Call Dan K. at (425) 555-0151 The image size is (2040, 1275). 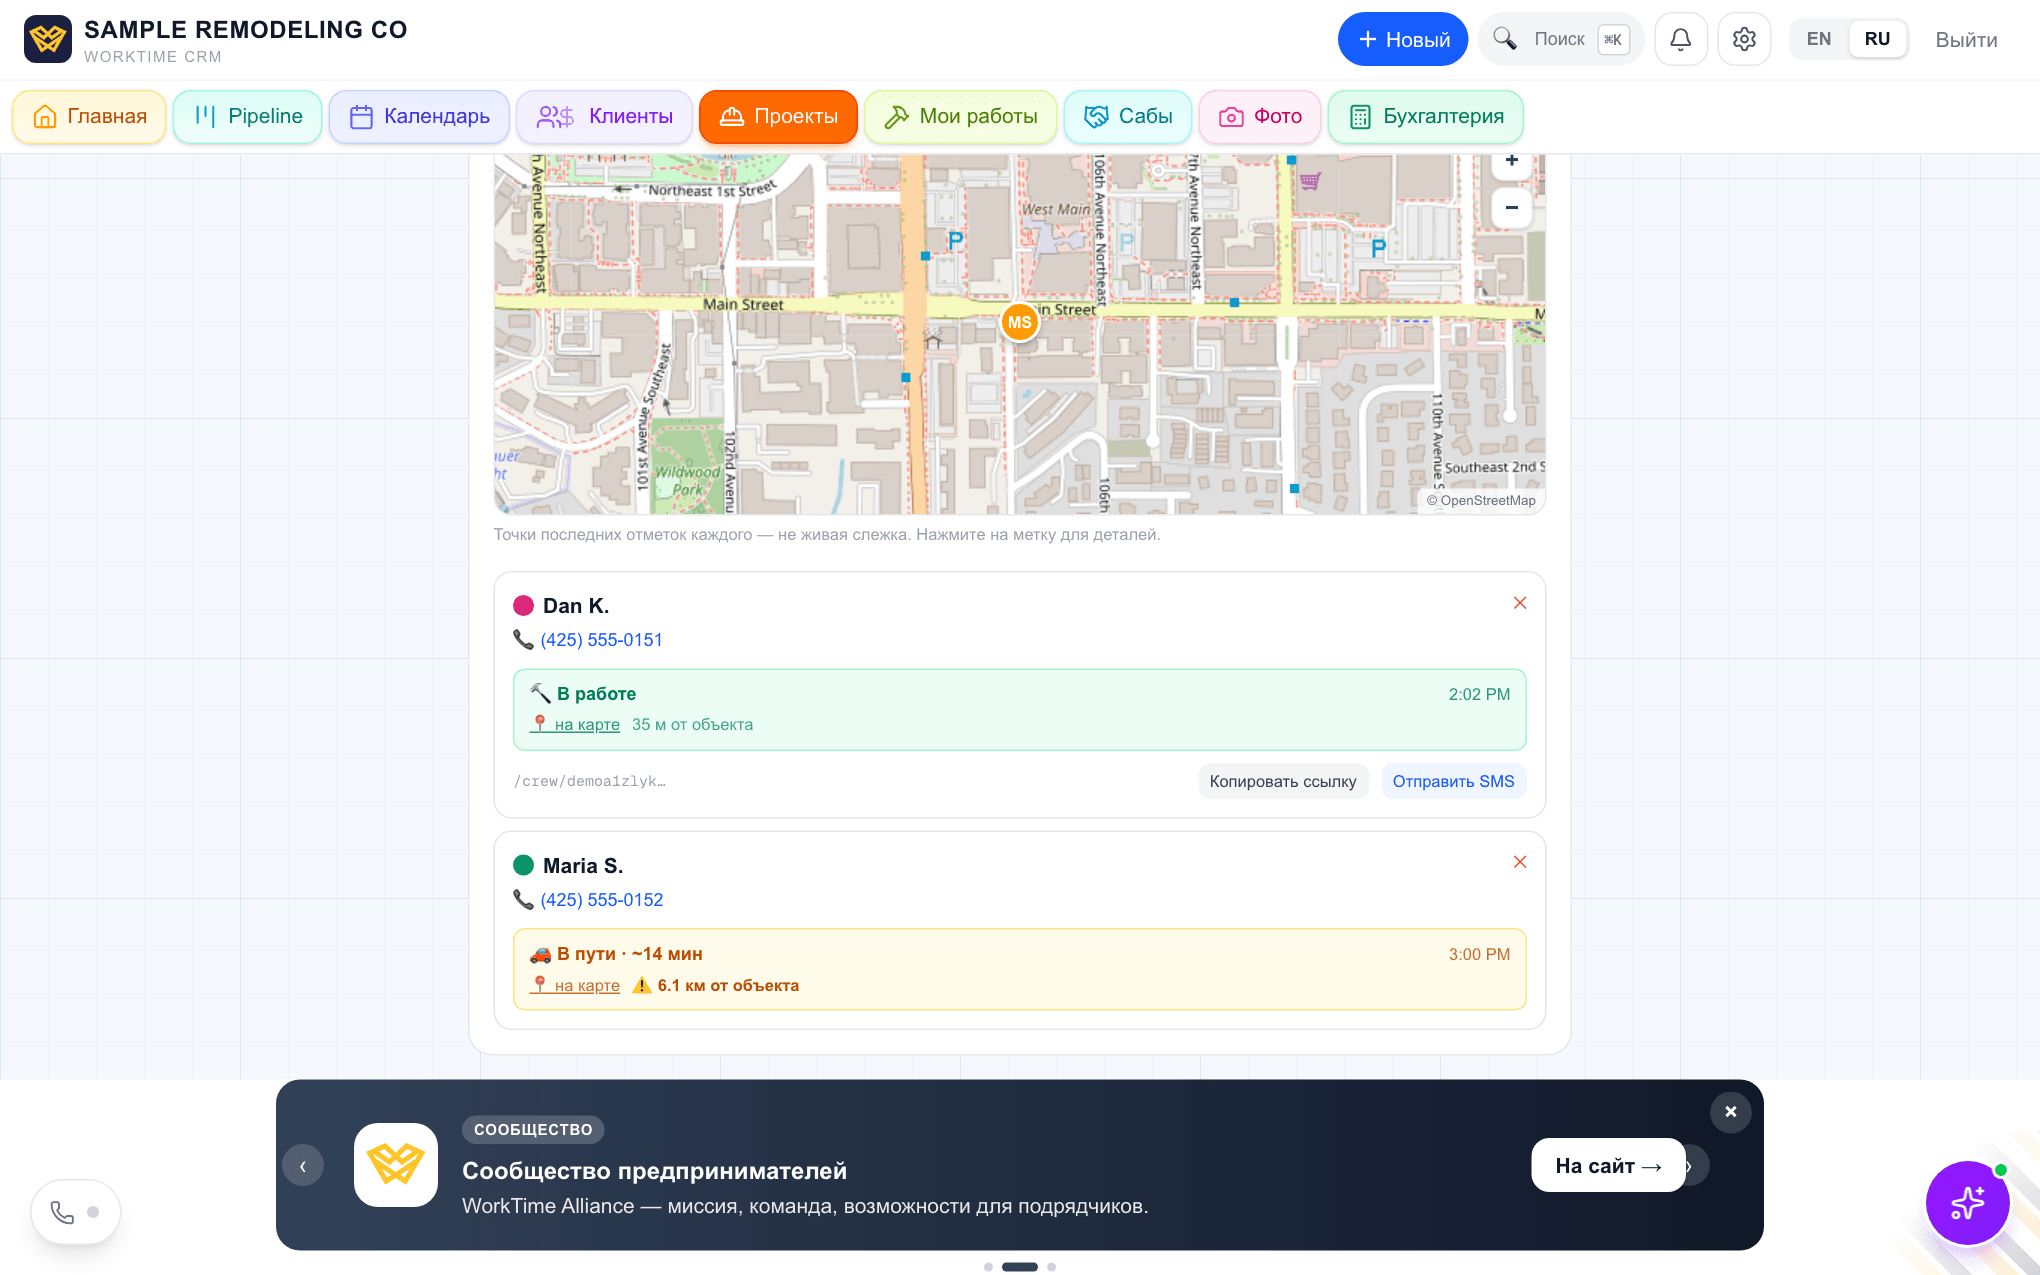pyautogui.click(x=601, y=640)
